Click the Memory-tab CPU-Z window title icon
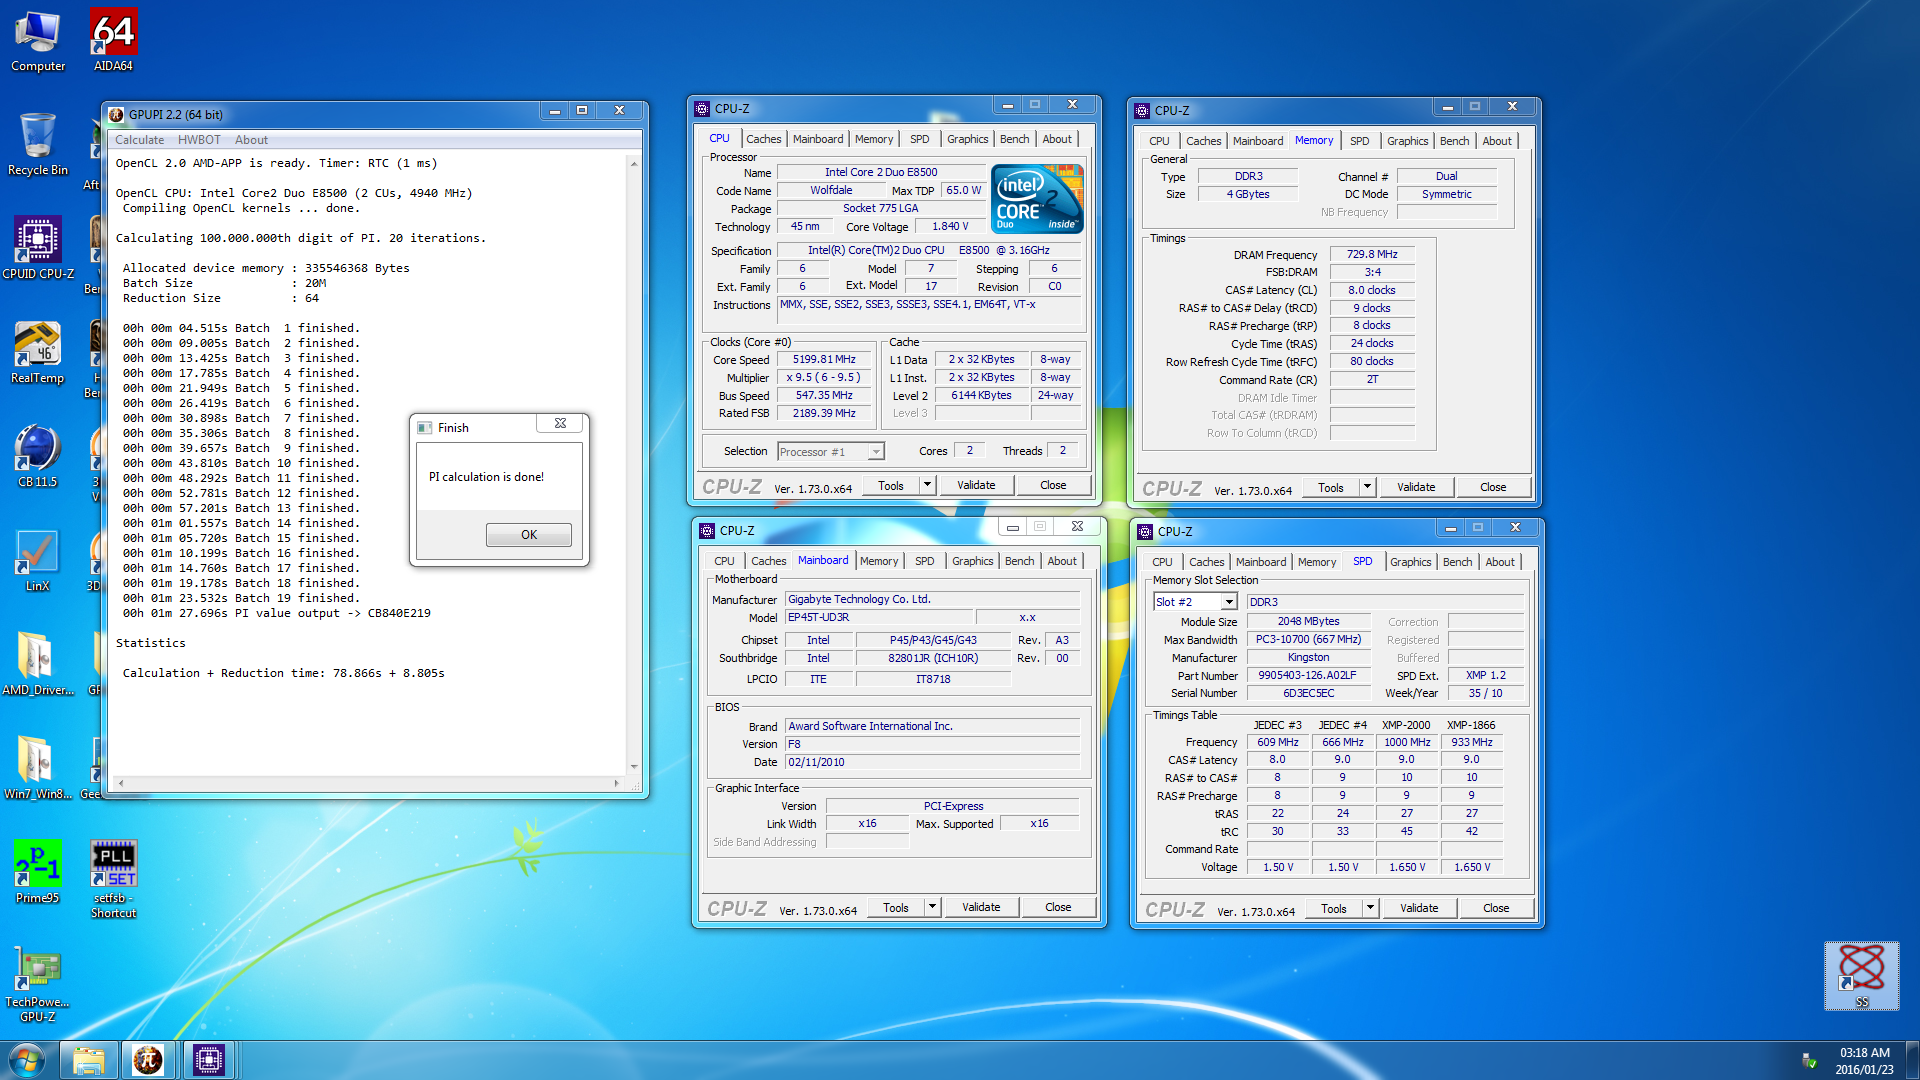1920x1080 pixels. click(1142, 110)
